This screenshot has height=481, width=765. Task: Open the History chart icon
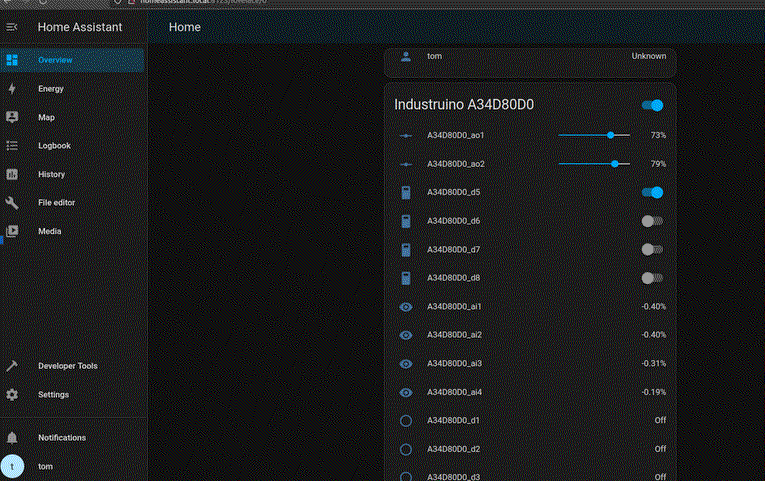click(x=12, y=174)
